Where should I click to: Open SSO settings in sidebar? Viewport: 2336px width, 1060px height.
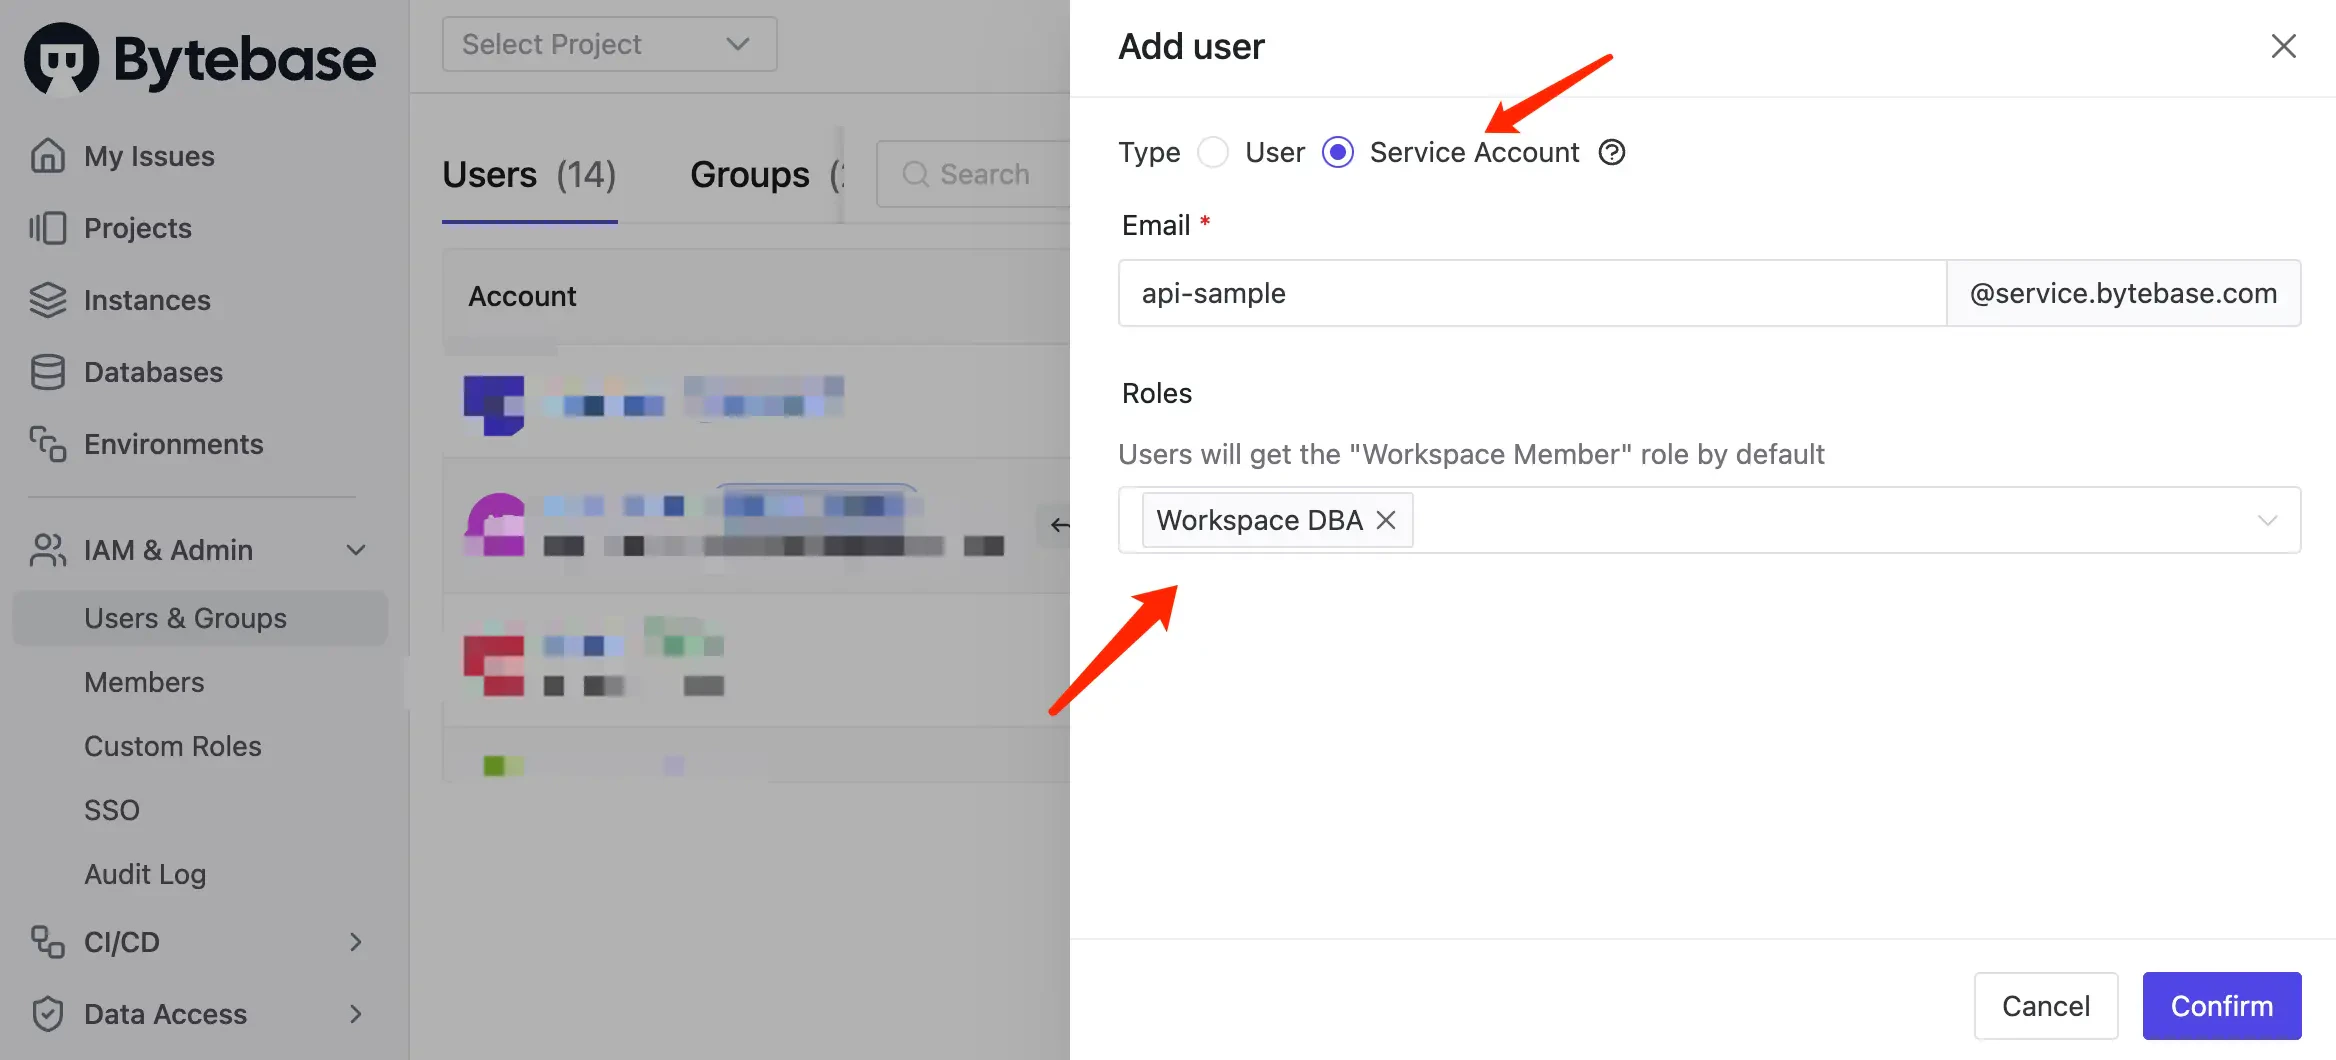(112, 810)
